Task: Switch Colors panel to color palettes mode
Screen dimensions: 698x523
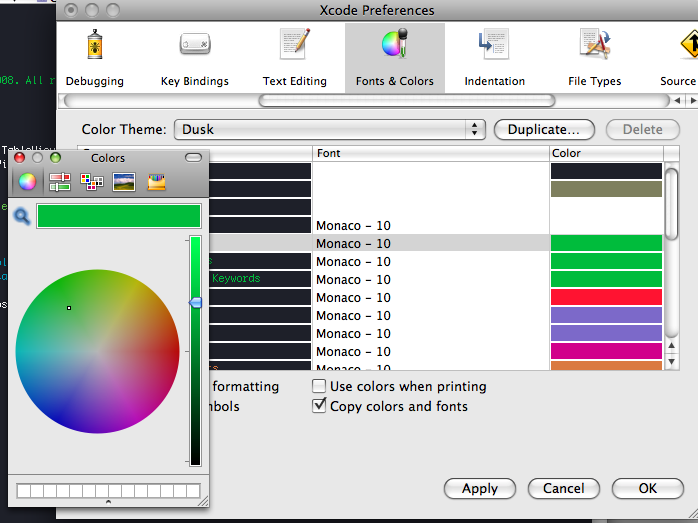Action: tap(92, 182)
